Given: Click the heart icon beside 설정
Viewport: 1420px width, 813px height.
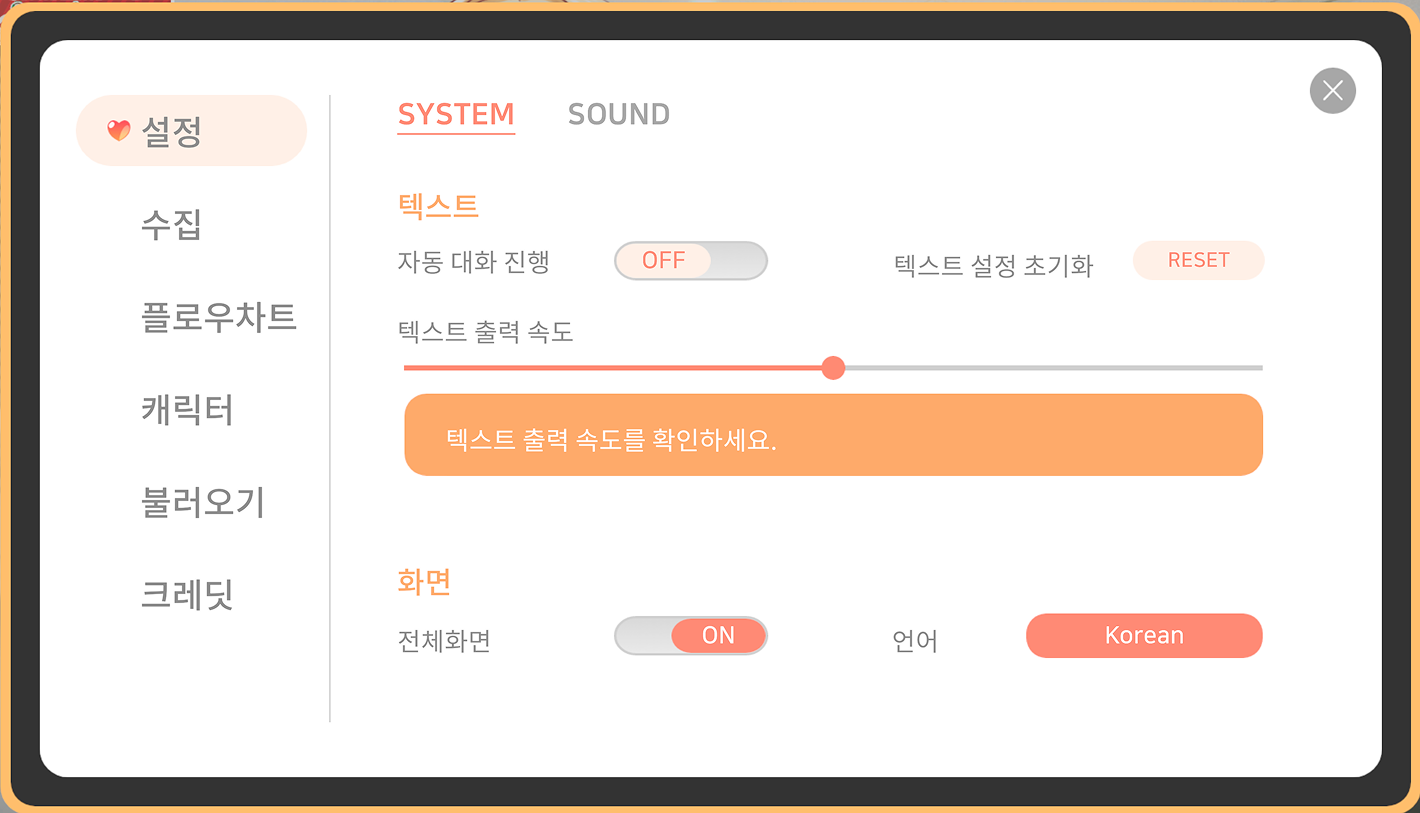Looking at the screenshot, I should tap(119, 130).
